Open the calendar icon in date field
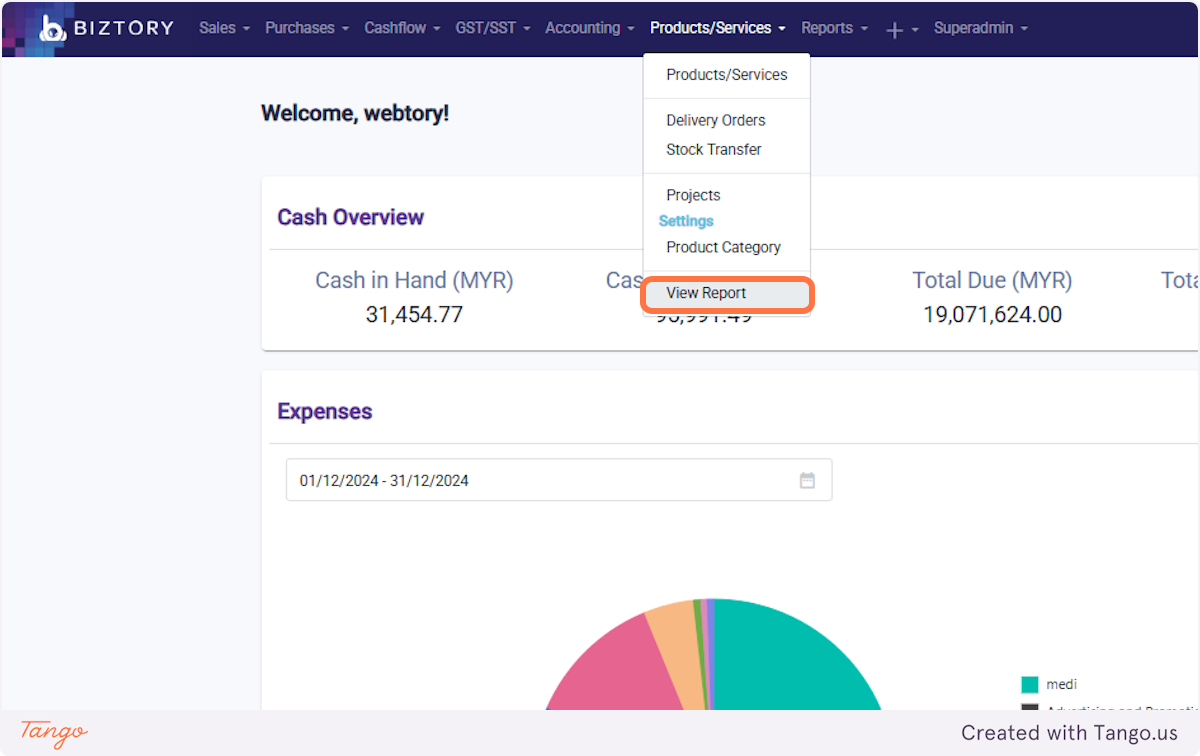 [807, 481]
